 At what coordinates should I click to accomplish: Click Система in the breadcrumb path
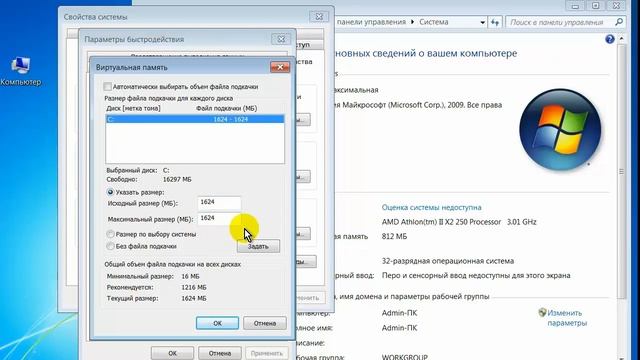[x=433, y=22]
